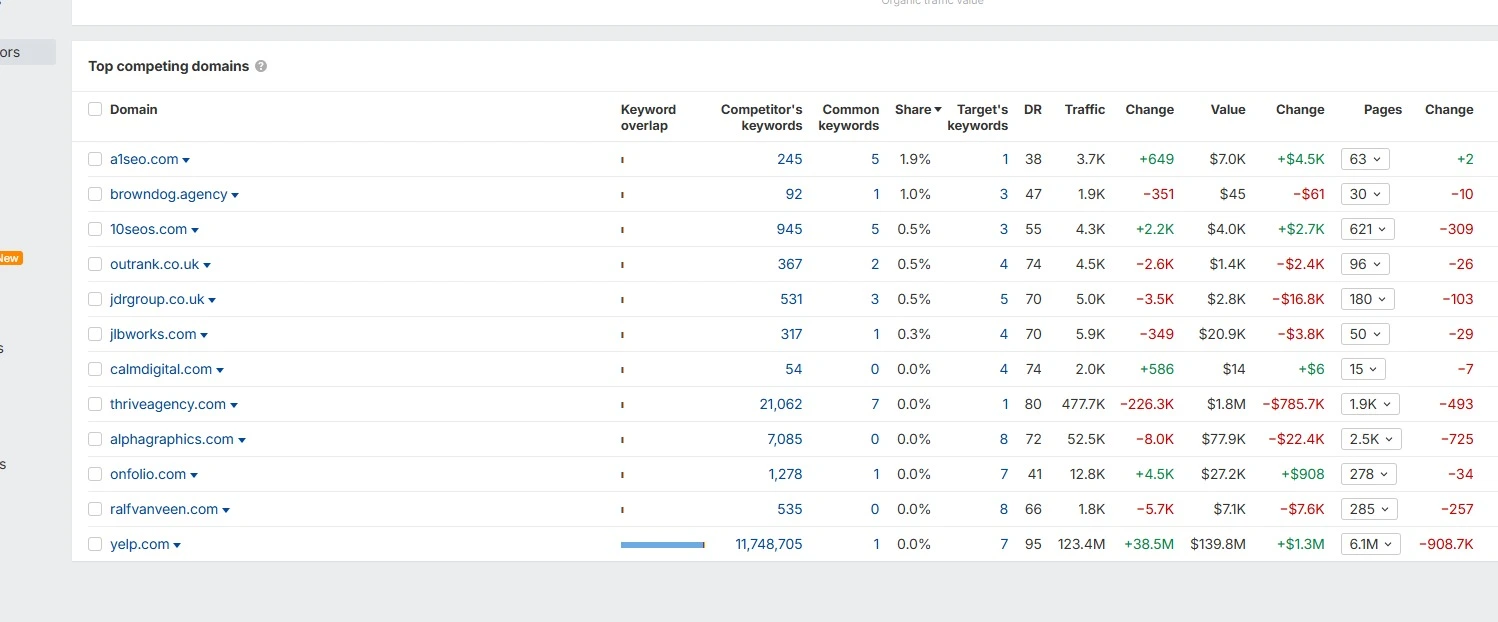The width and height of the screenshot is (1498, 622).
Task: Select the onfolio.com checkbox
Action: pos(95,474)
